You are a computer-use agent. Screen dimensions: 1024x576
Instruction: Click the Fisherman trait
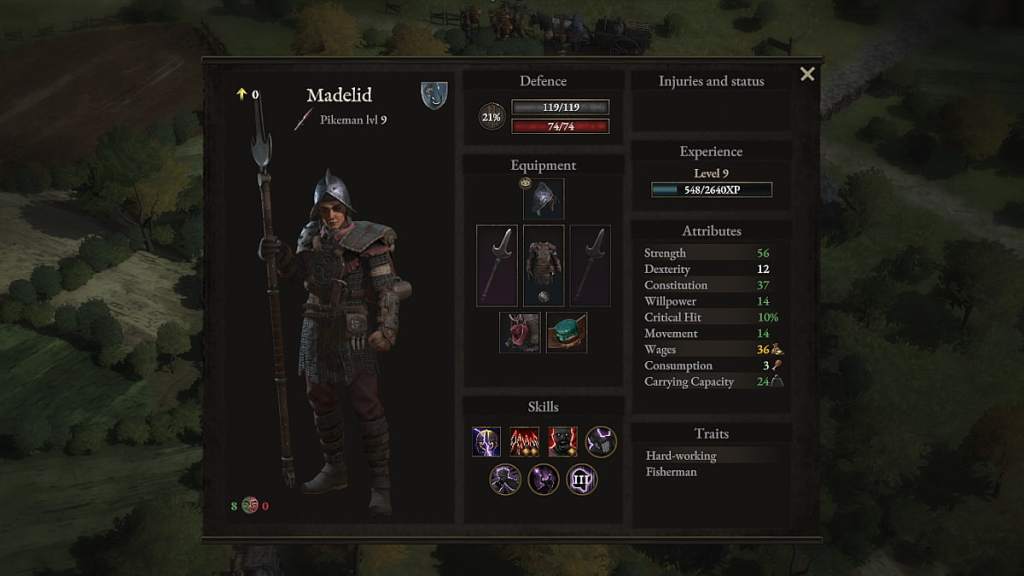671,472
